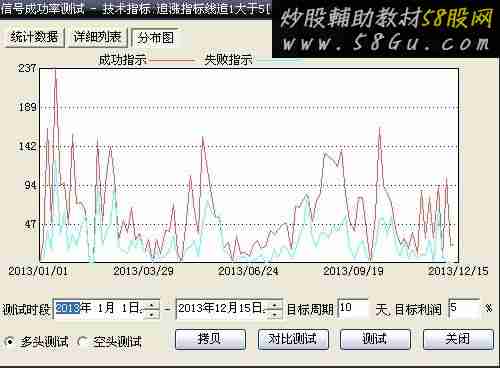Increase start date with up spinner arrow
This screenshot has height=368, width=500.
point(152,305)
